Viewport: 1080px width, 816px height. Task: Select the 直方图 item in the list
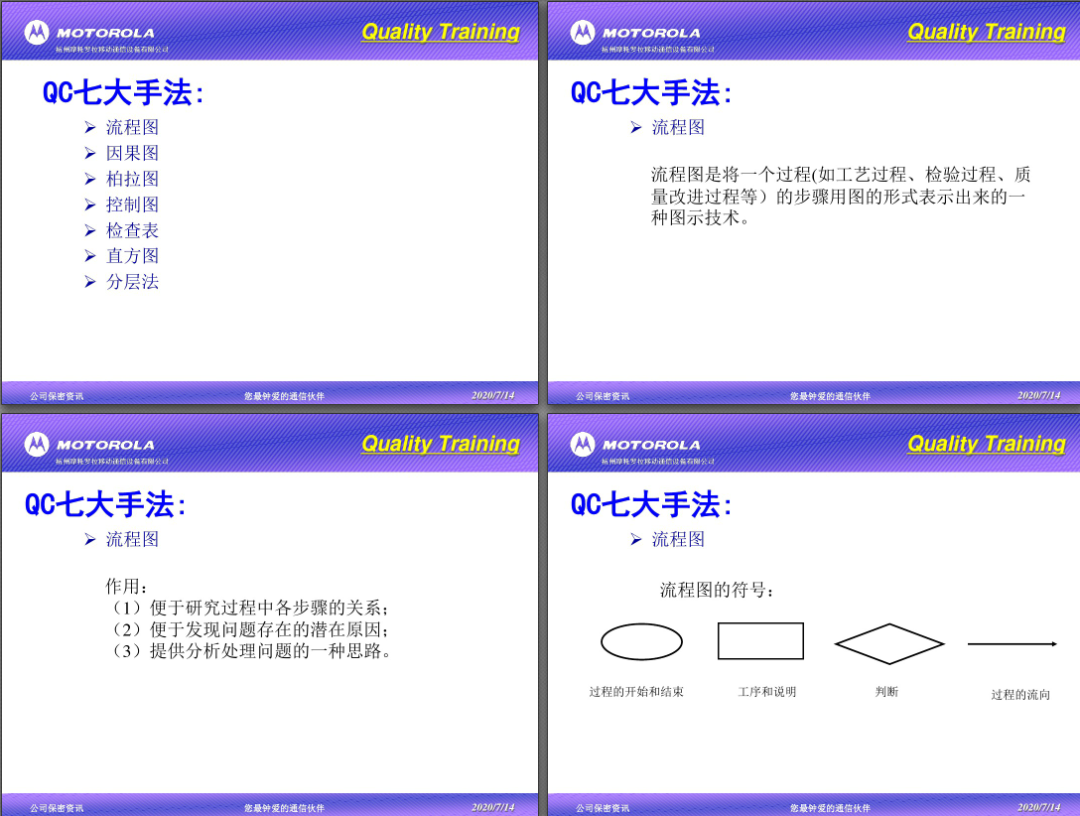pos(134,256)
